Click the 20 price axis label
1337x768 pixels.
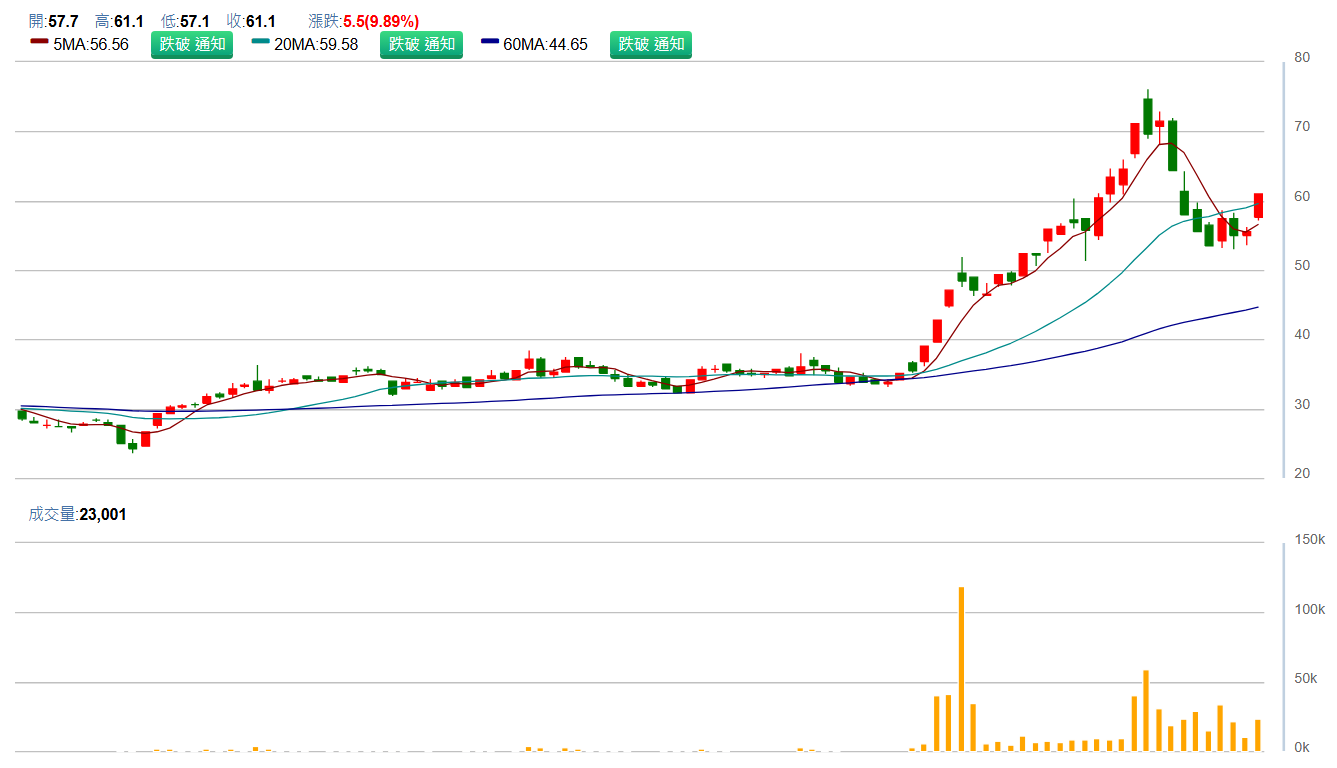(1302, 474)
